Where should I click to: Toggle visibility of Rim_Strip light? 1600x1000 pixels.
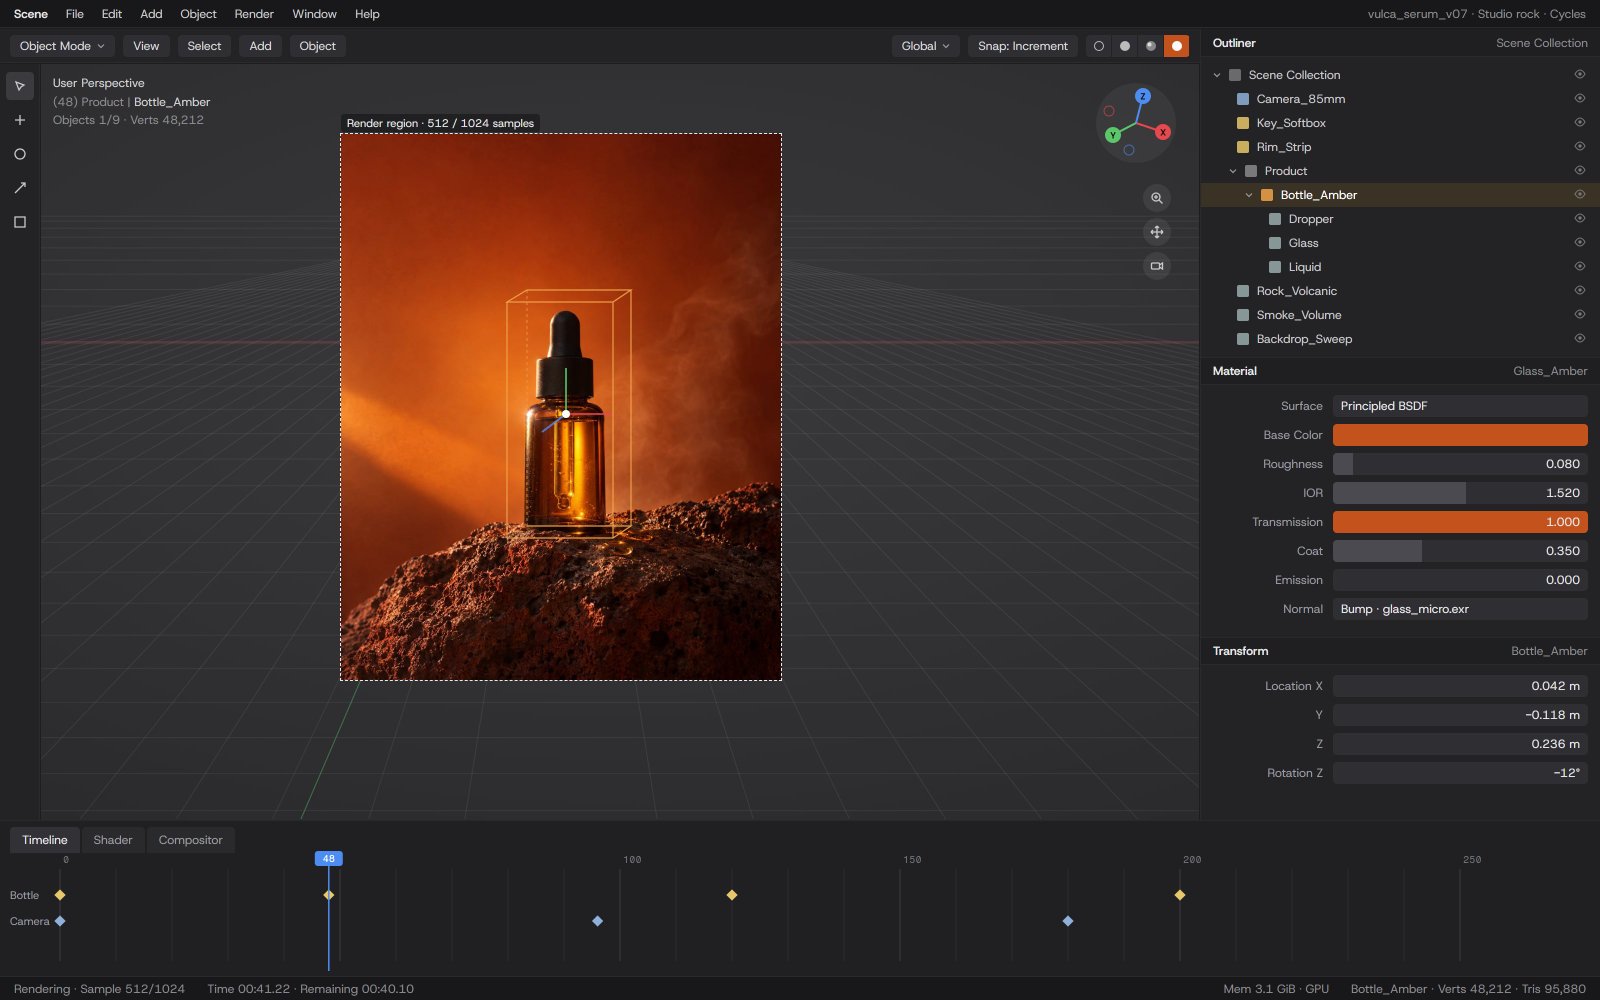[x=1580, y=147]
